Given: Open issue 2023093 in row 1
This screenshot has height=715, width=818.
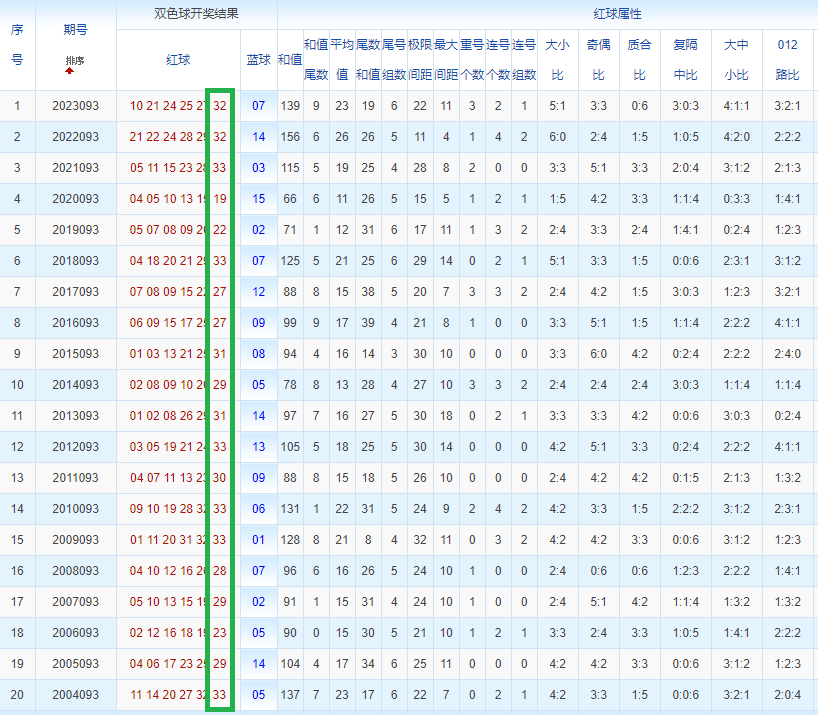Looking at the screenshot, I should pos(76,106).
